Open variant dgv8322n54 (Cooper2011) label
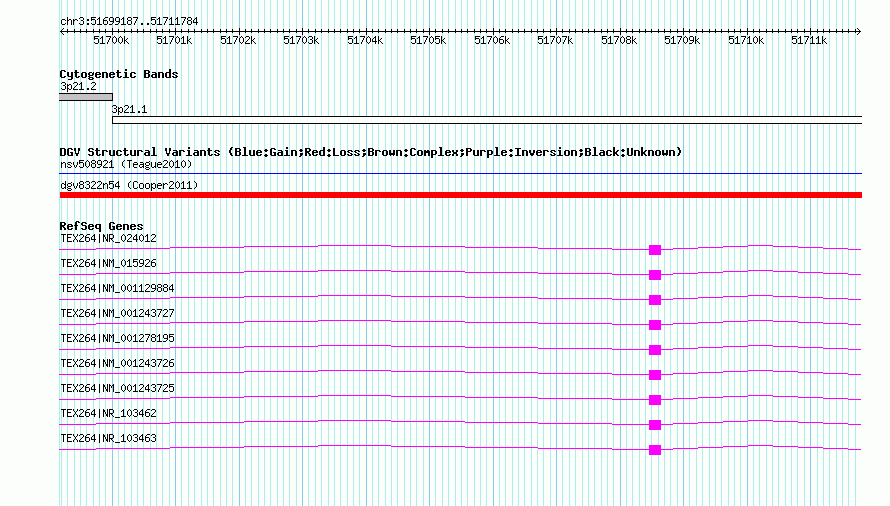Screen dimensions: 890x506 129,185
